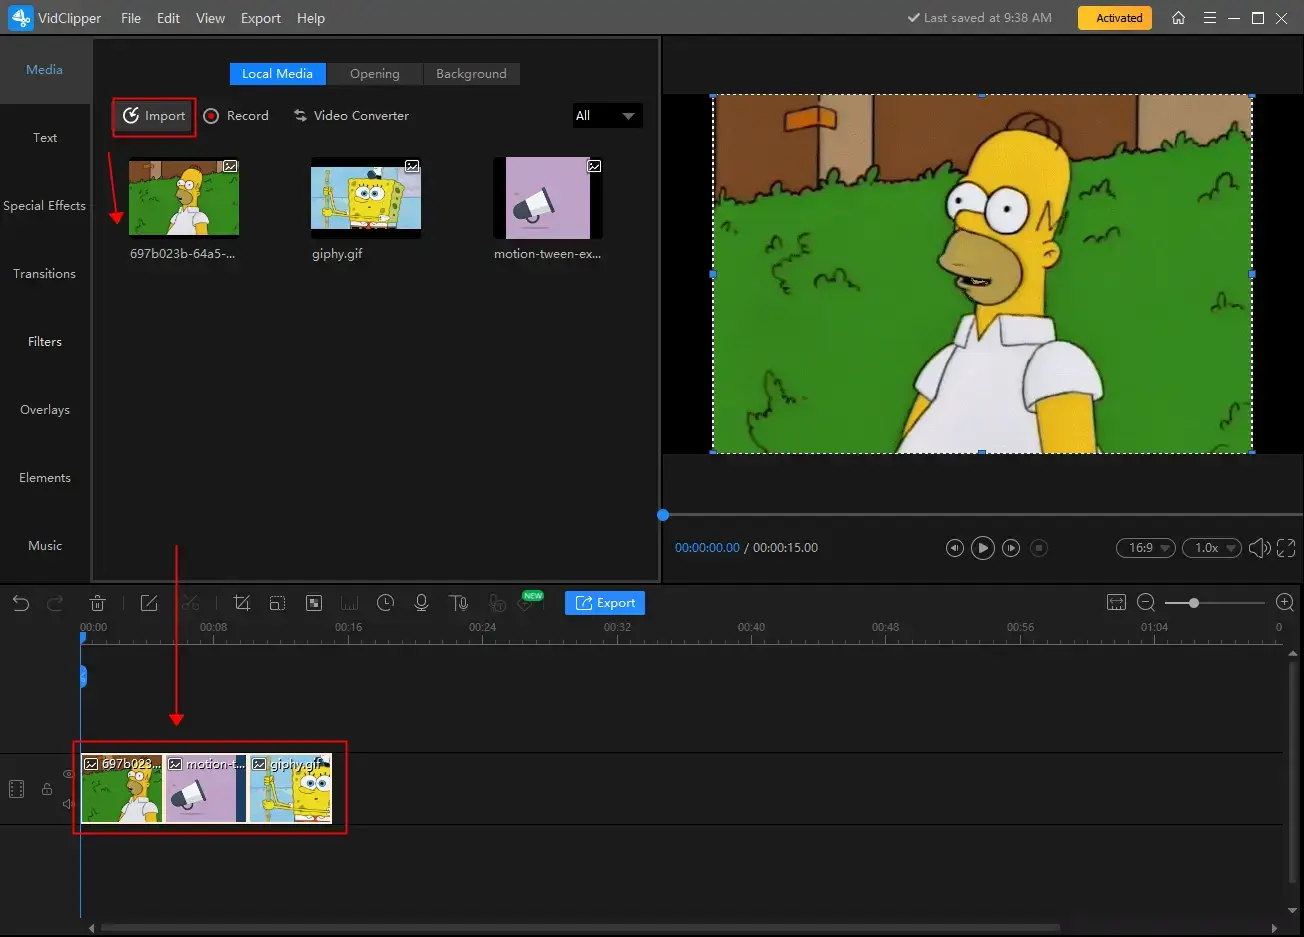The image size is (1304, 937).
Task: Step forward one frame
Action: [x=1011, y=548]
